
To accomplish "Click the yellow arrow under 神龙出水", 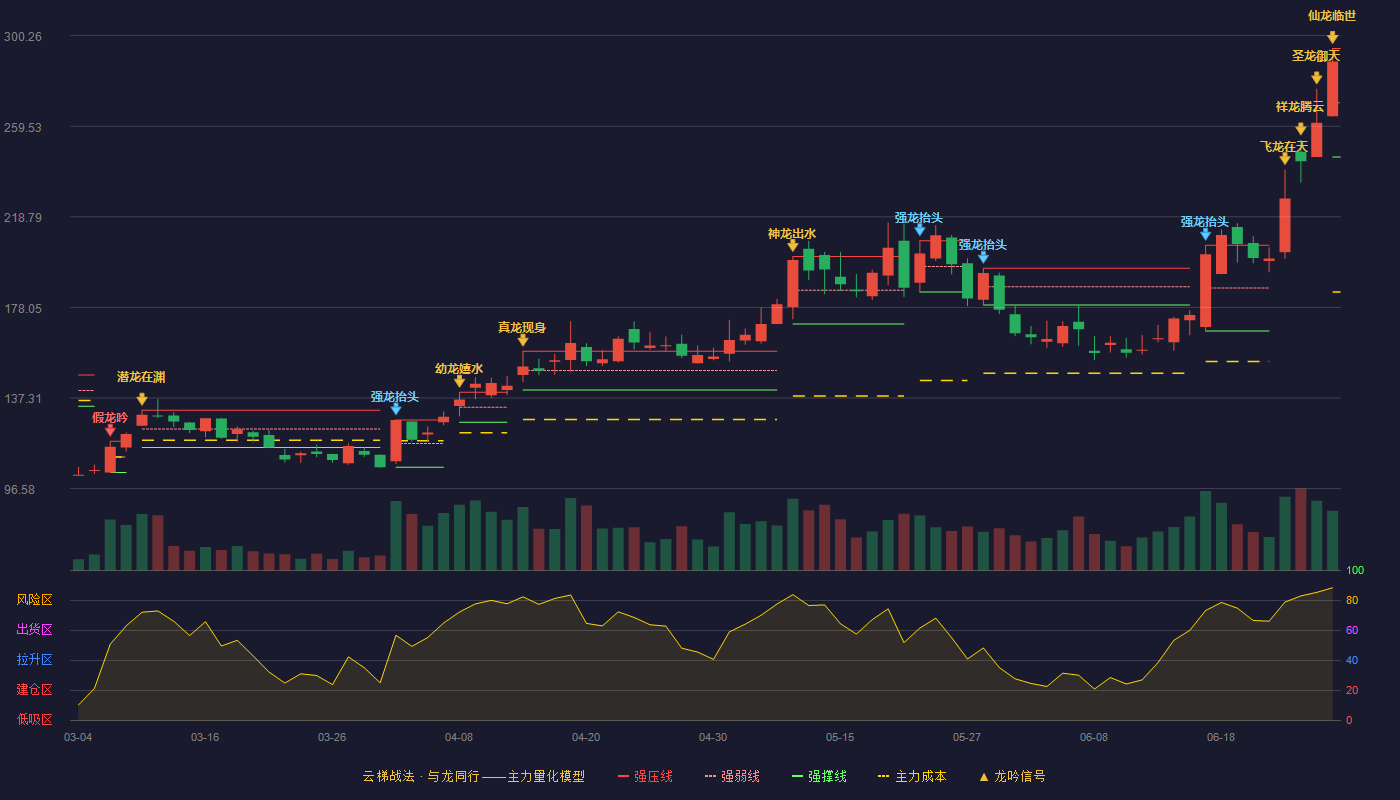I will [793, 246].
